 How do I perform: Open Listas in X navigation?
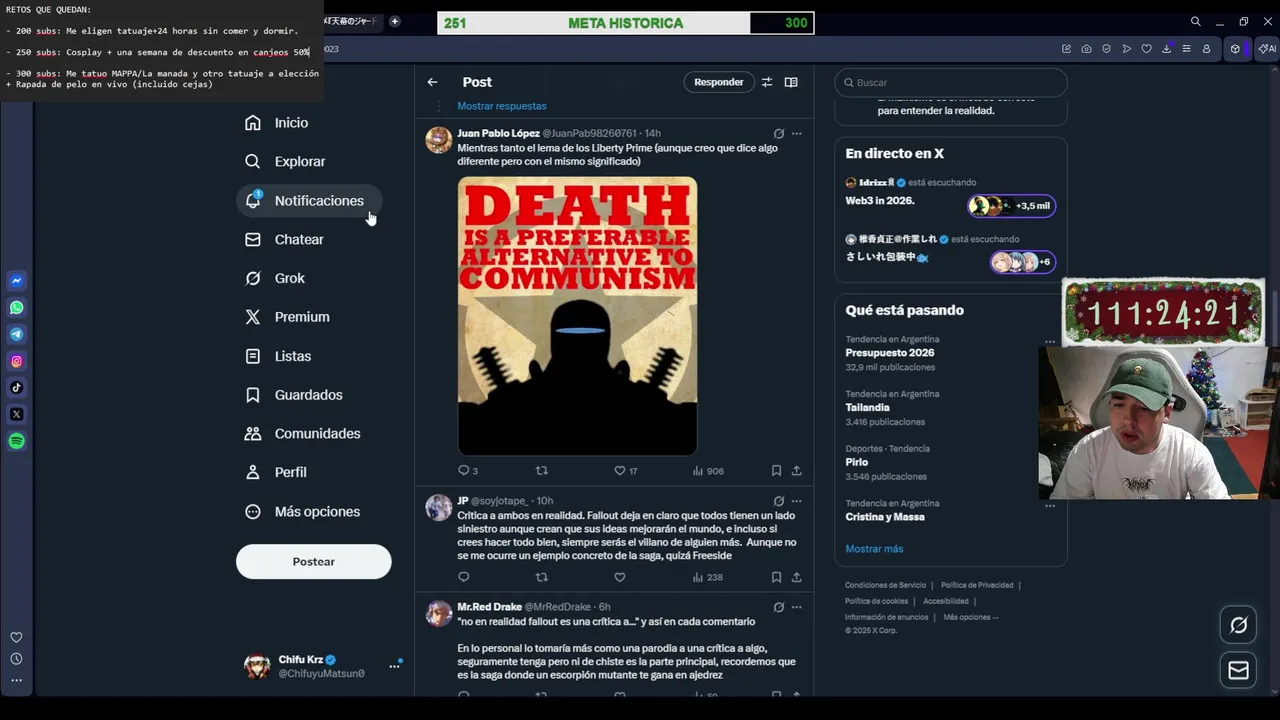pos(278,356)
